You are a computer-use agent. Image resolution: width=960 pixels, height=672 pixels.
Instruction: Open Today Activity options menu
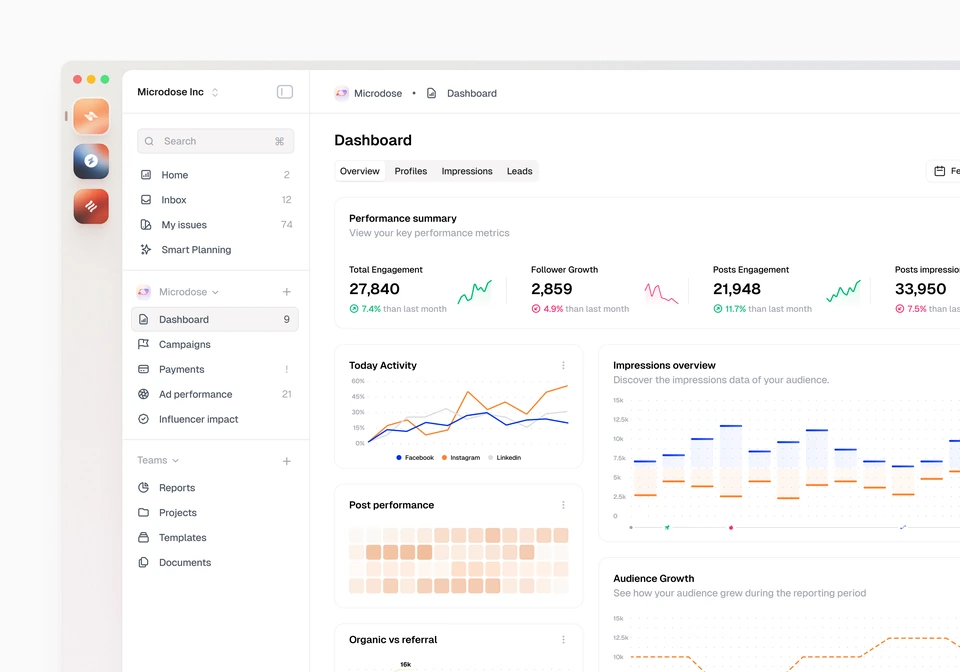563,365
